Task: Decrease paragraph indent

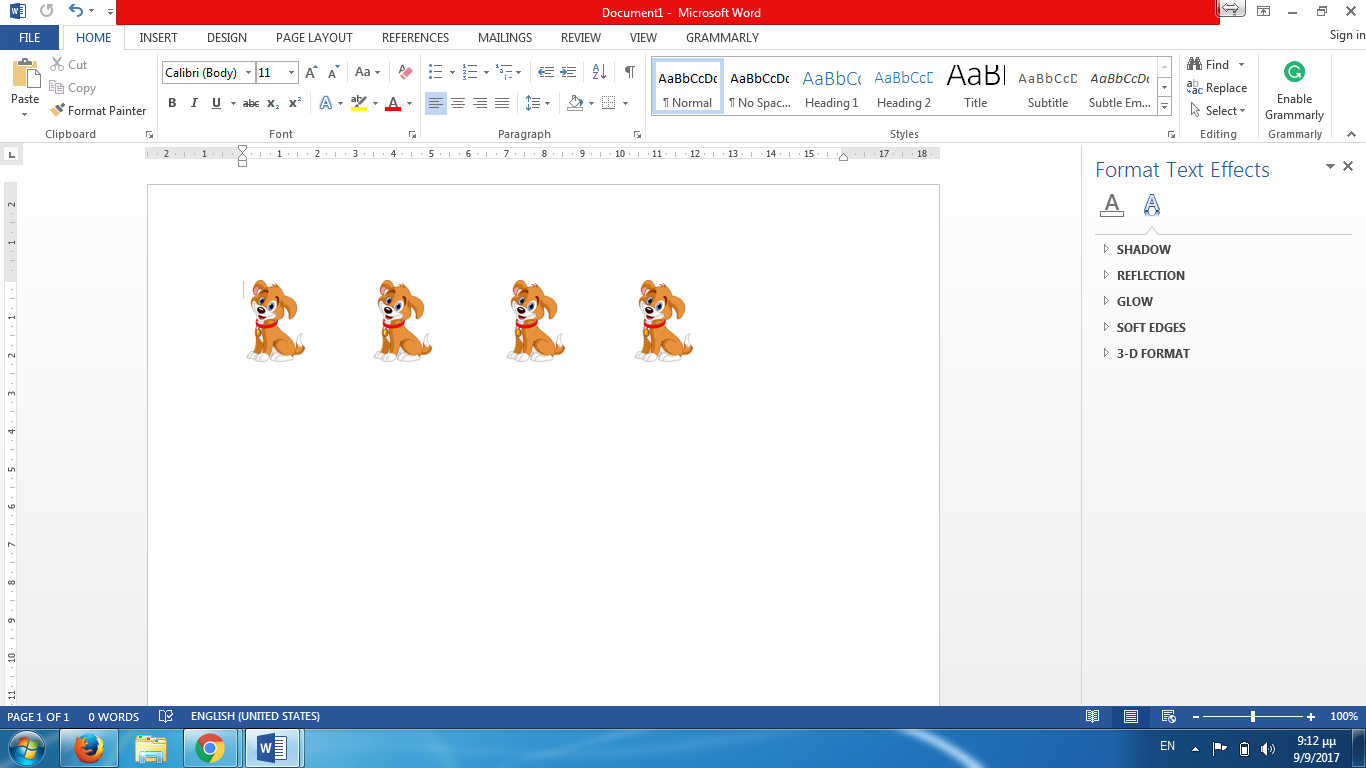Action: (x=546, y=72)
